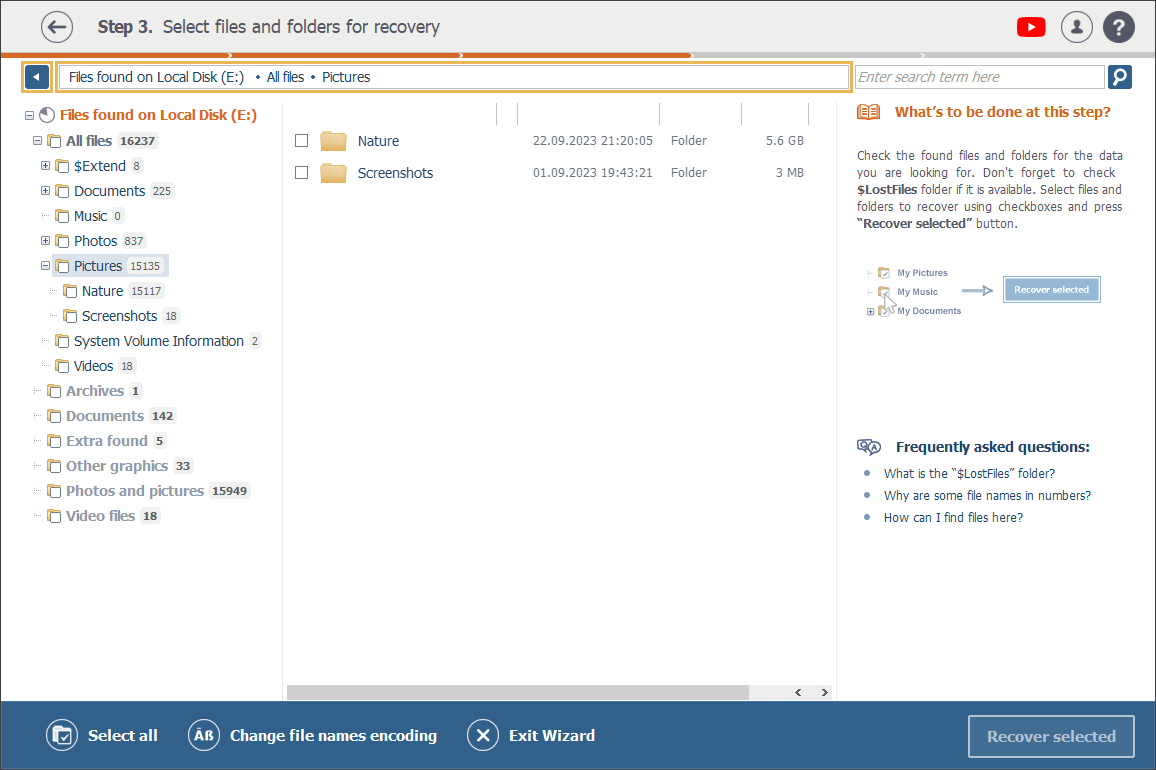Click the horizontal scrollbar right arrow
Screen dimensions: 1156x770
pos(824,692)
